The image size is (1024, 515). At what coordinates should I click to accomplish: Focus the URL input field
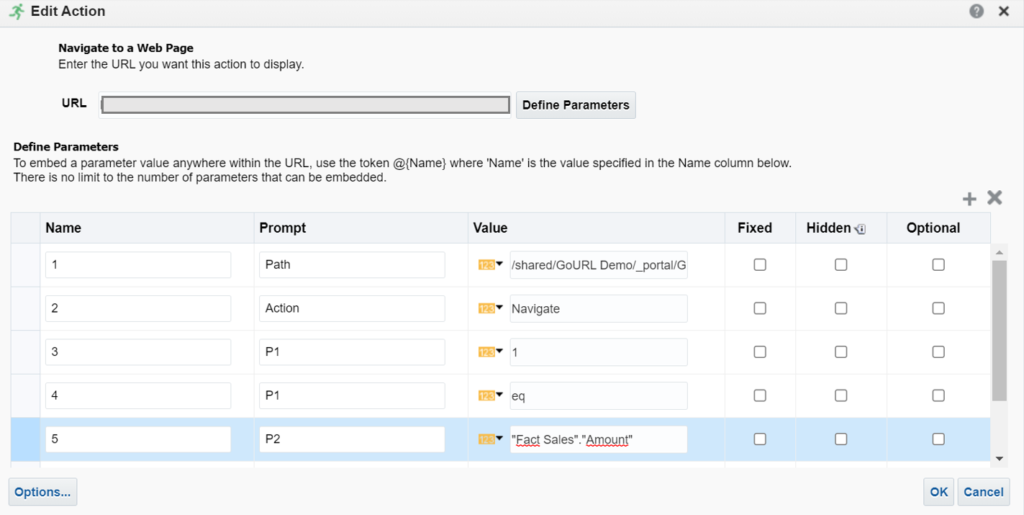click(305, 105)
